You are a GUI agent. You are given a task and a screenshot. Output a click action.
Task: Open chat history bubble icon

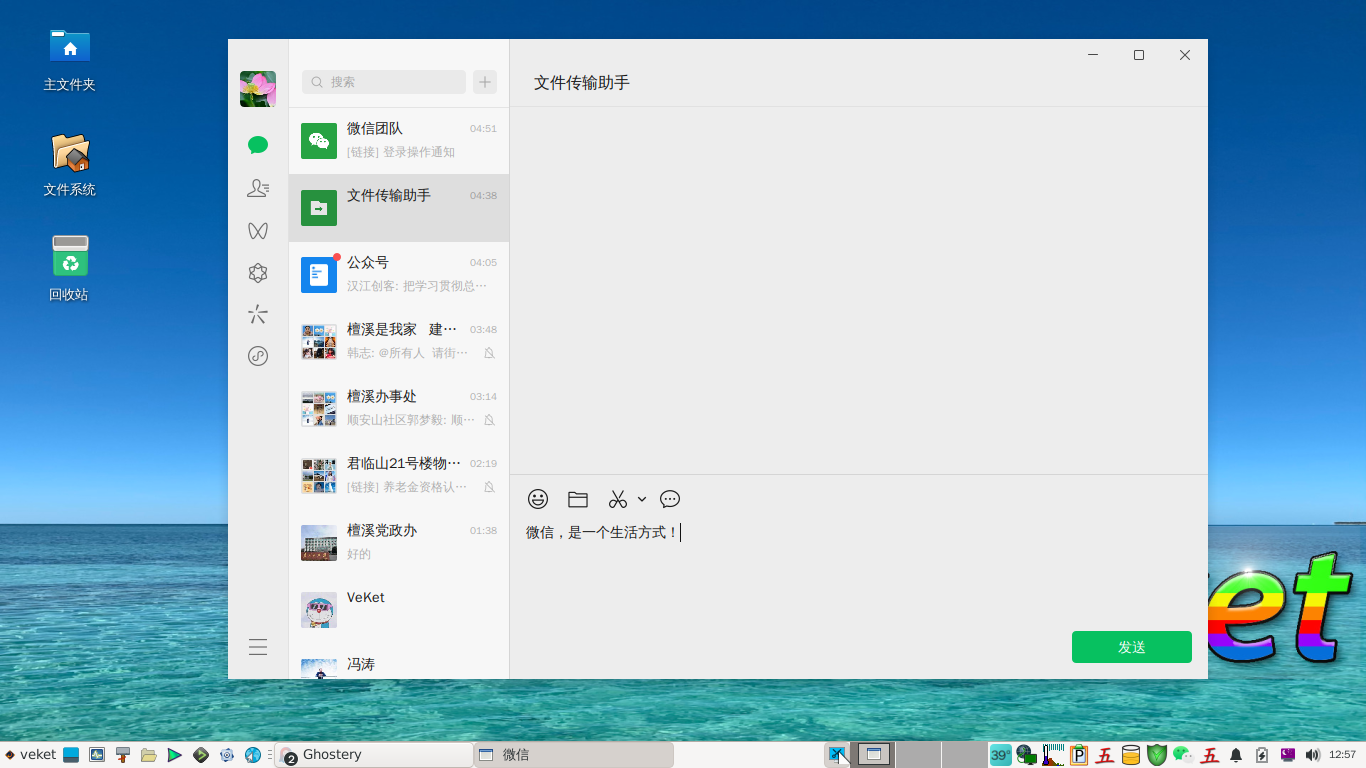coord(670,499)
